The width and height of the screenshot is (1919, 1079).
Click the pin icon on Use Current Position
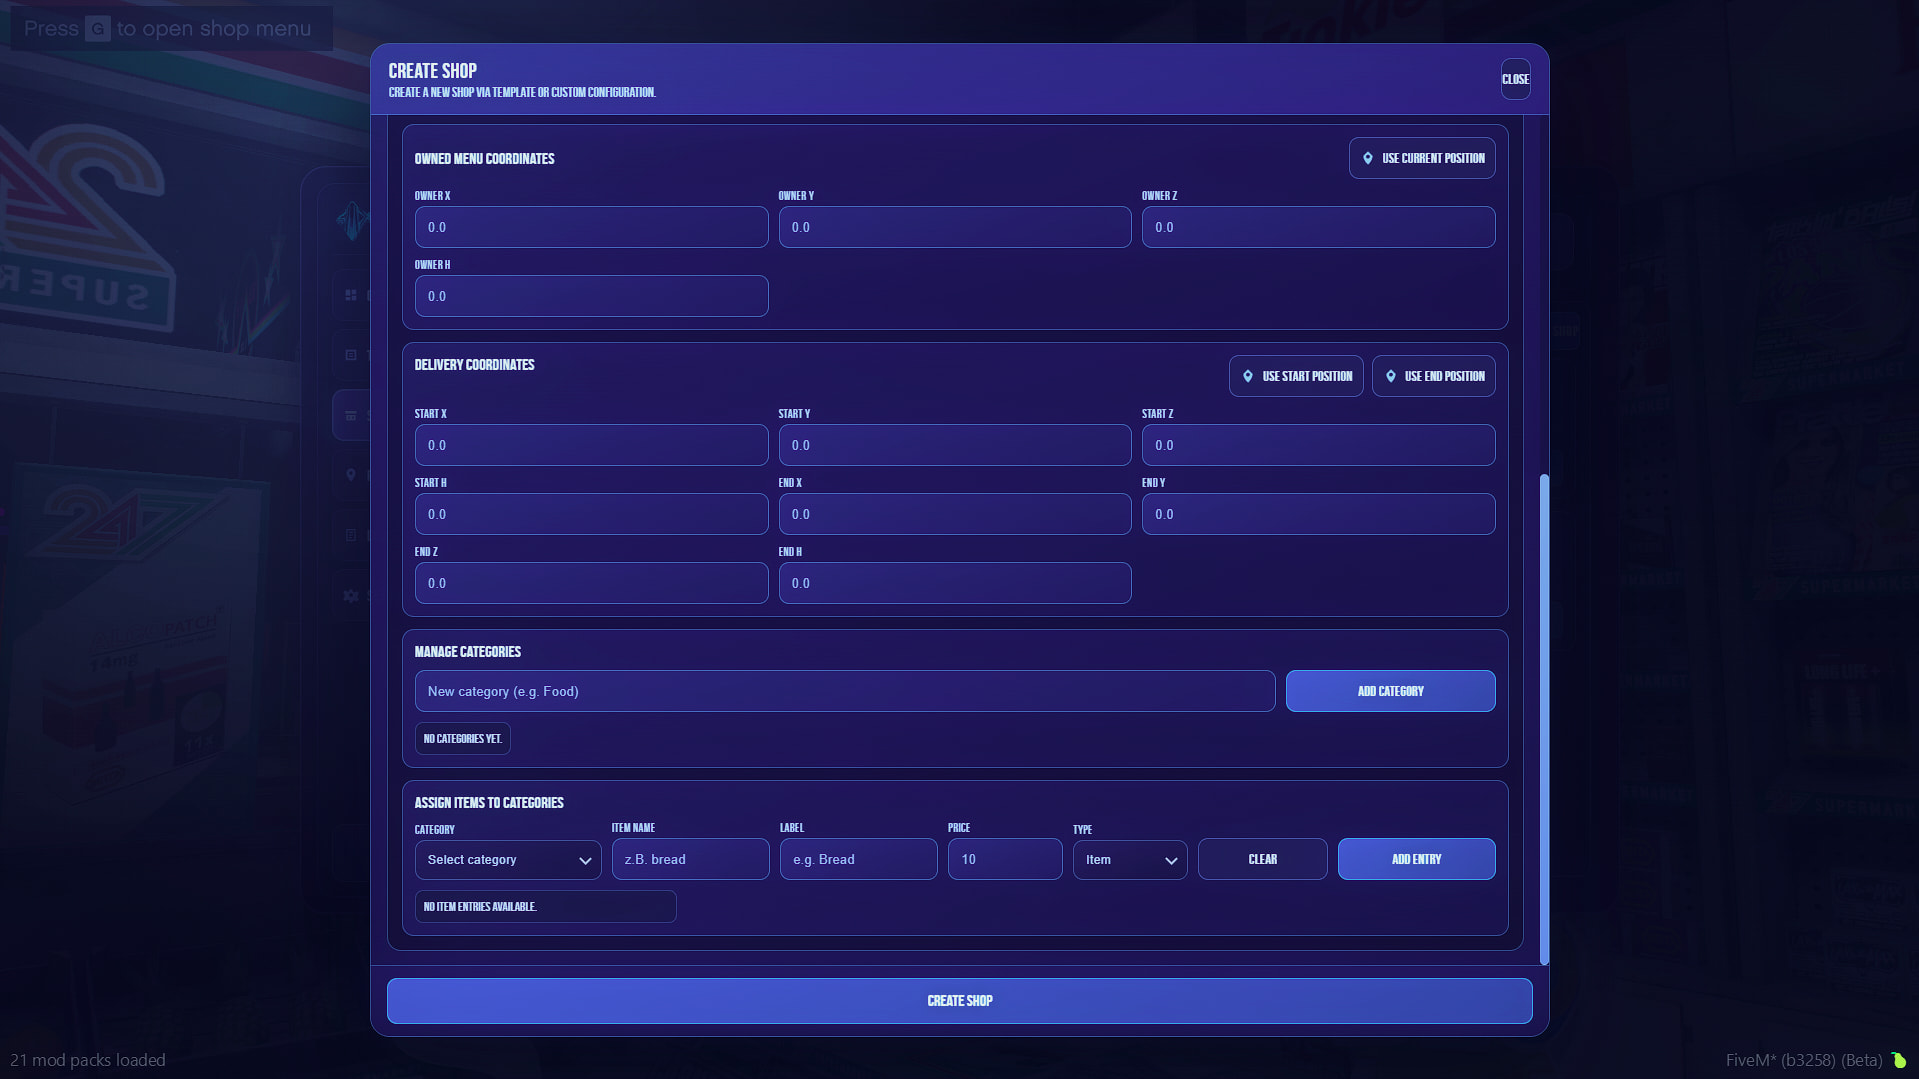[1367, 158]
